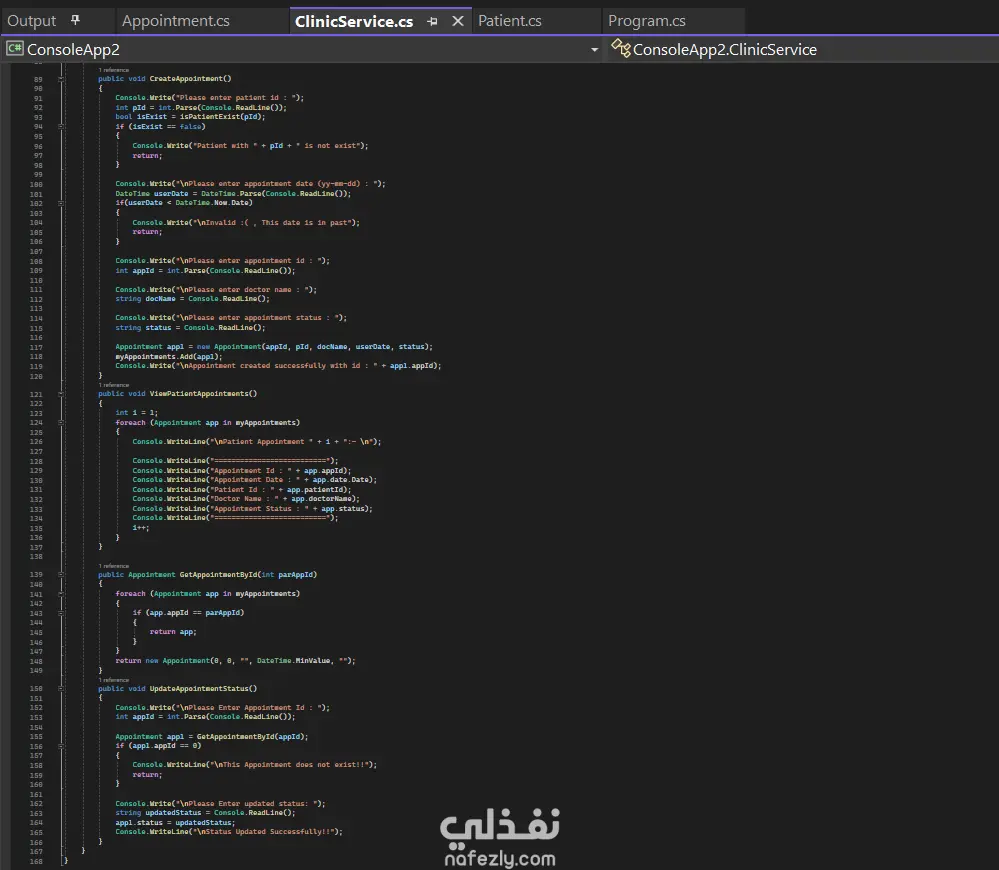Click the reference link above UpdateAppointmentStatus
Screen dimensions: 999x870
tap(114, 680)
